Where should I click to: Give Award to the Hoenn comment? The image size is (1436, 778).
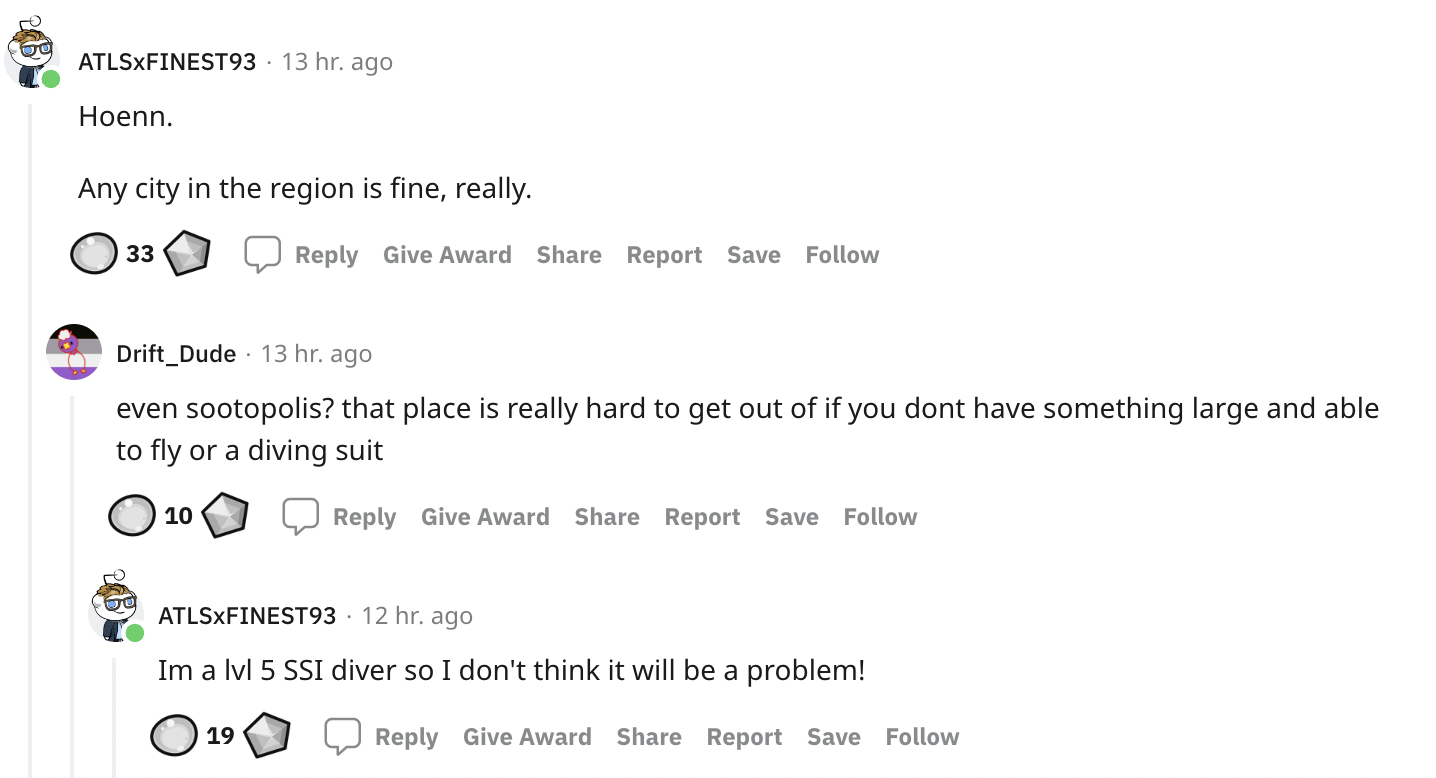tap(447, 255)
